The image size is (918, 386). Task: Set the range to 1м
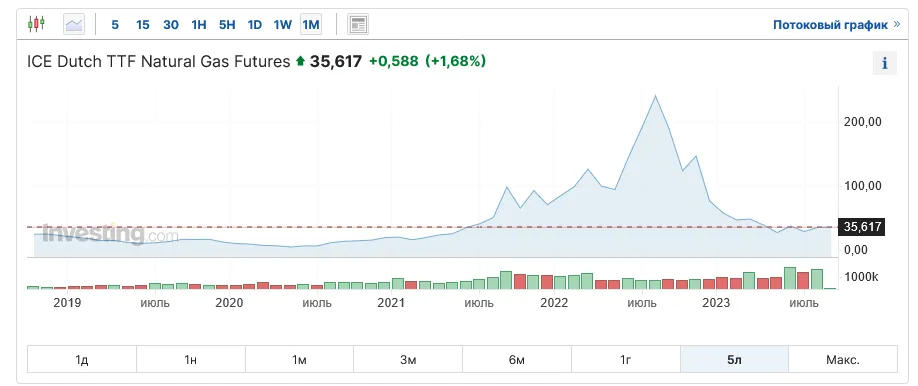point(299,359)
